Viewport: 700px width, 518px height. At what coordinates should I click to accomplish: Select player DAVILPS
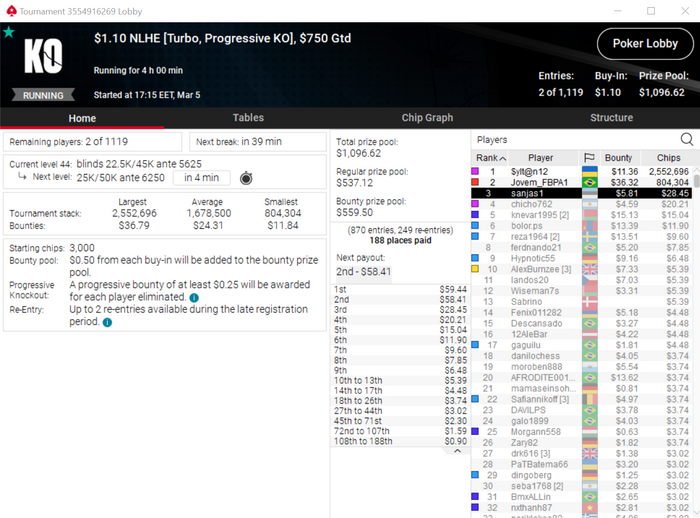pos(582,410)
